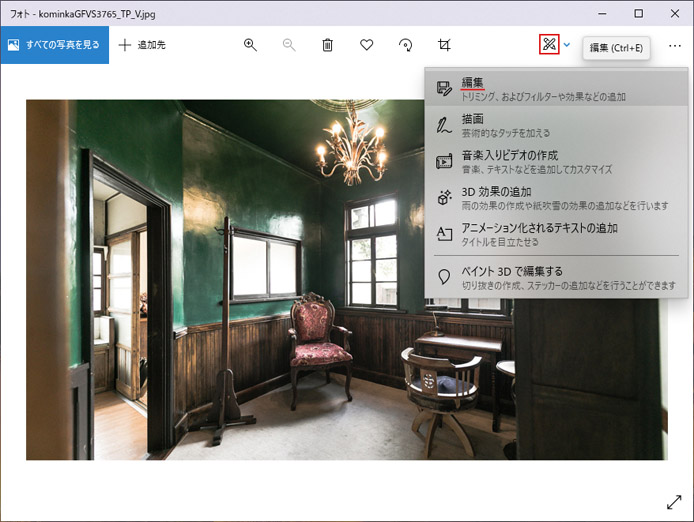Click the zoom out magnifier icon

pyautogui.click(x=289, y=45)
